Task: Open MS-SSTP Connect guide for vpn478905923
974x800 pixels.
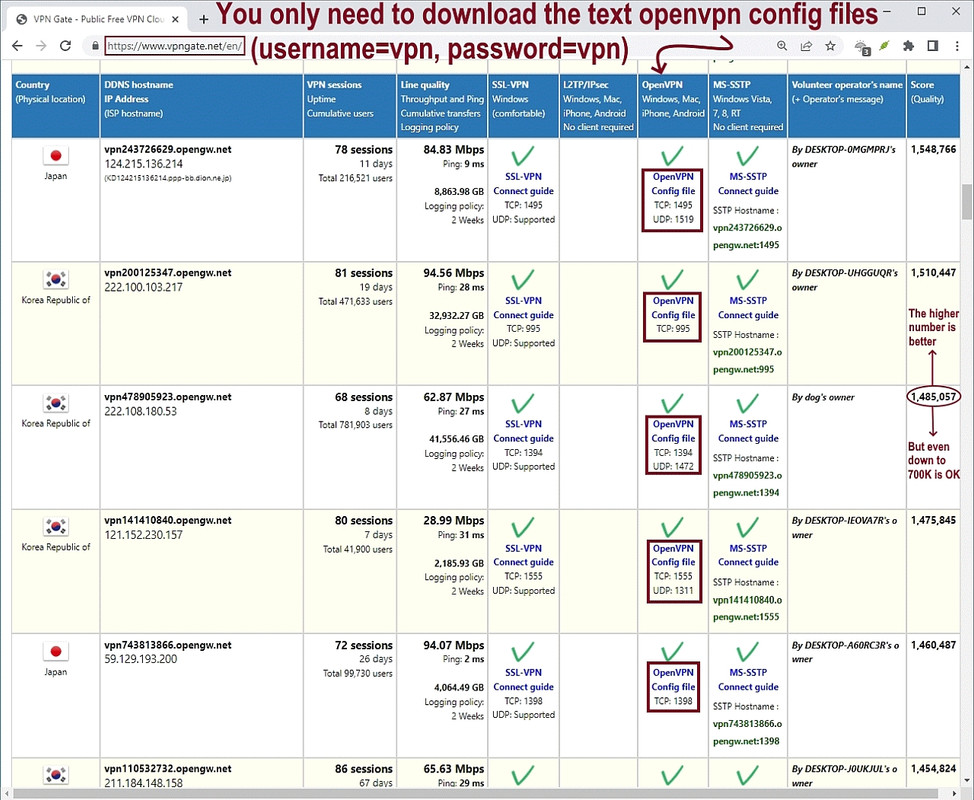Action: 748,431
